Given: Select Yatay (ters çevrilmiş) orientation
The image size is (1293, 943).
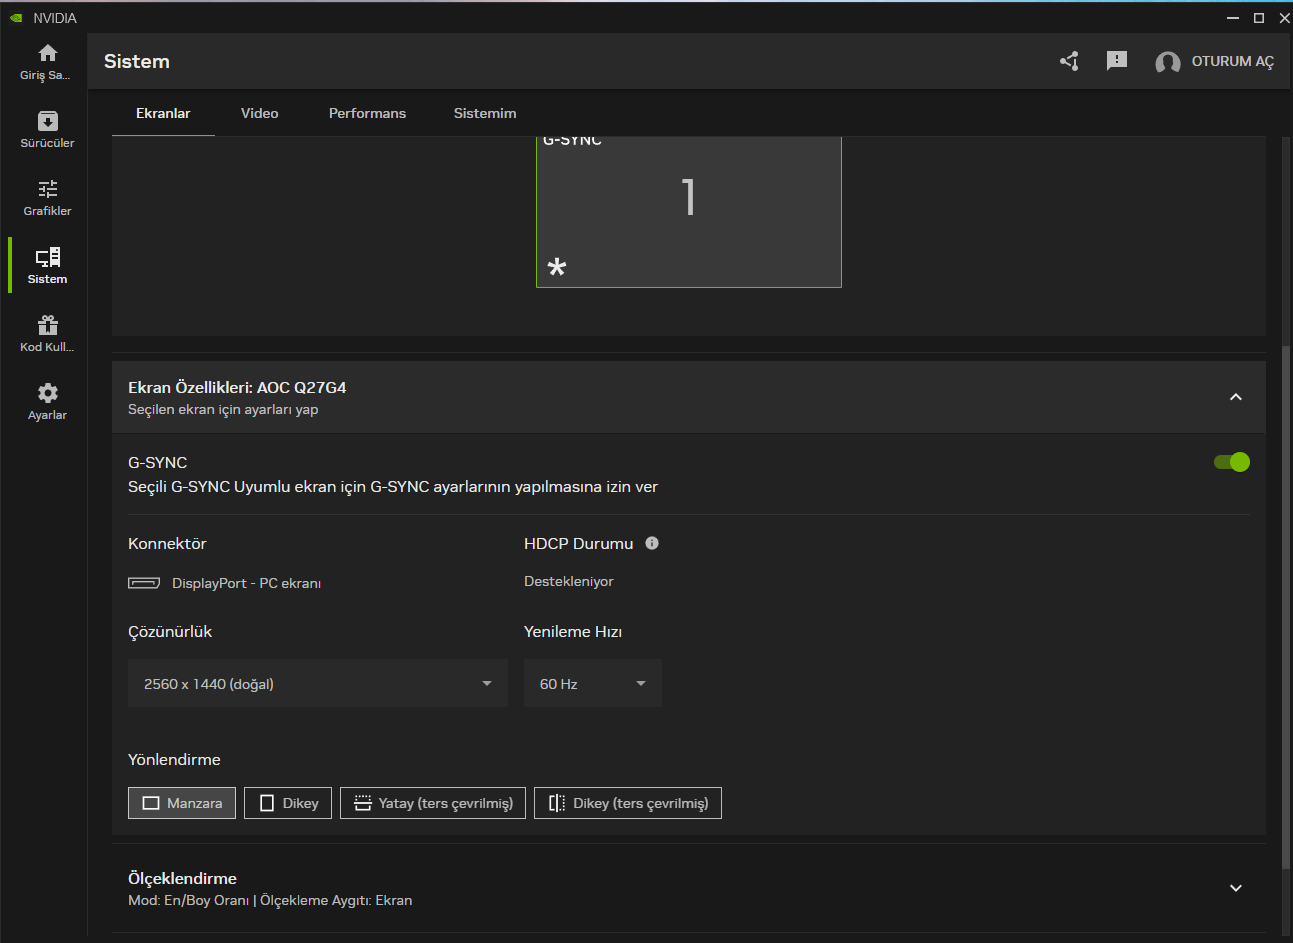Looking at the screenshot, I should point(433,803).
